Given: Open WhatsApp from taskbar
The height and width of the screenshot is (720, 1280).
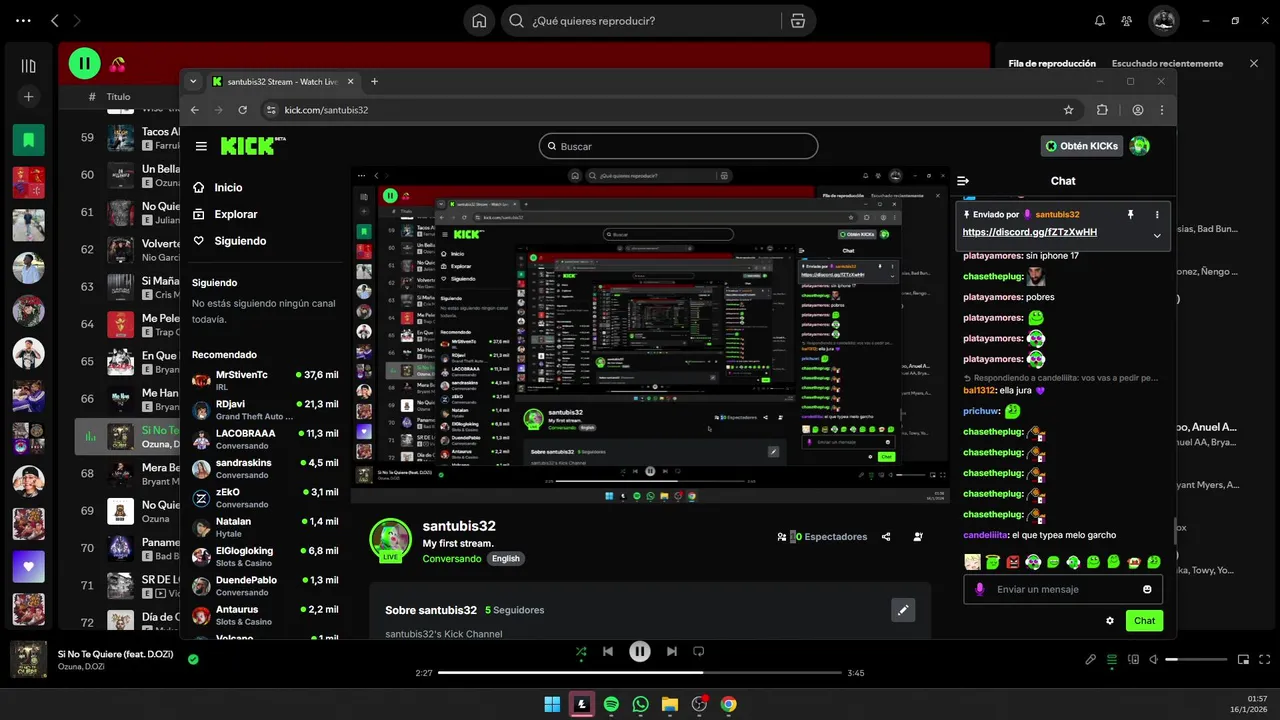Looking at the screenshot, I should (x=641, y=704).
